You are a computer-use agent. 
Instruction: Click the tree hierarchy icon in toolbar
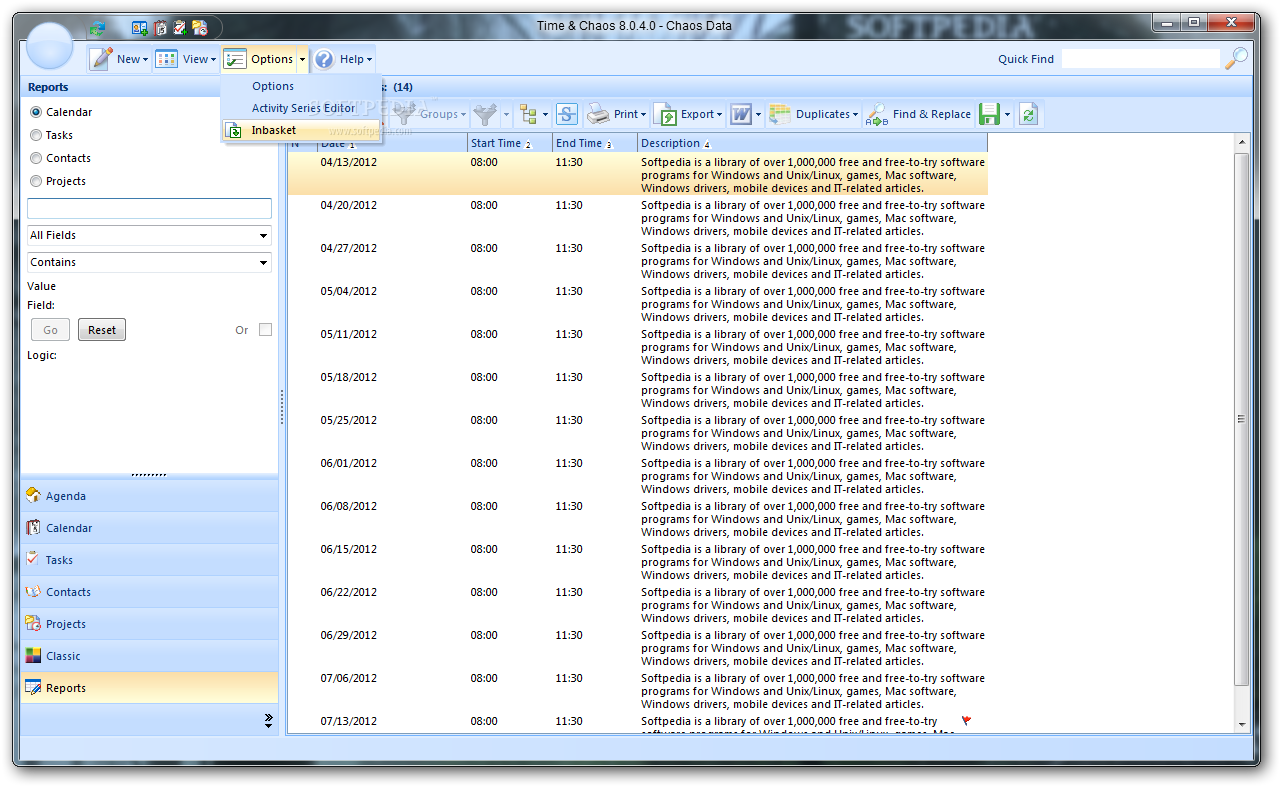(528, 114)
